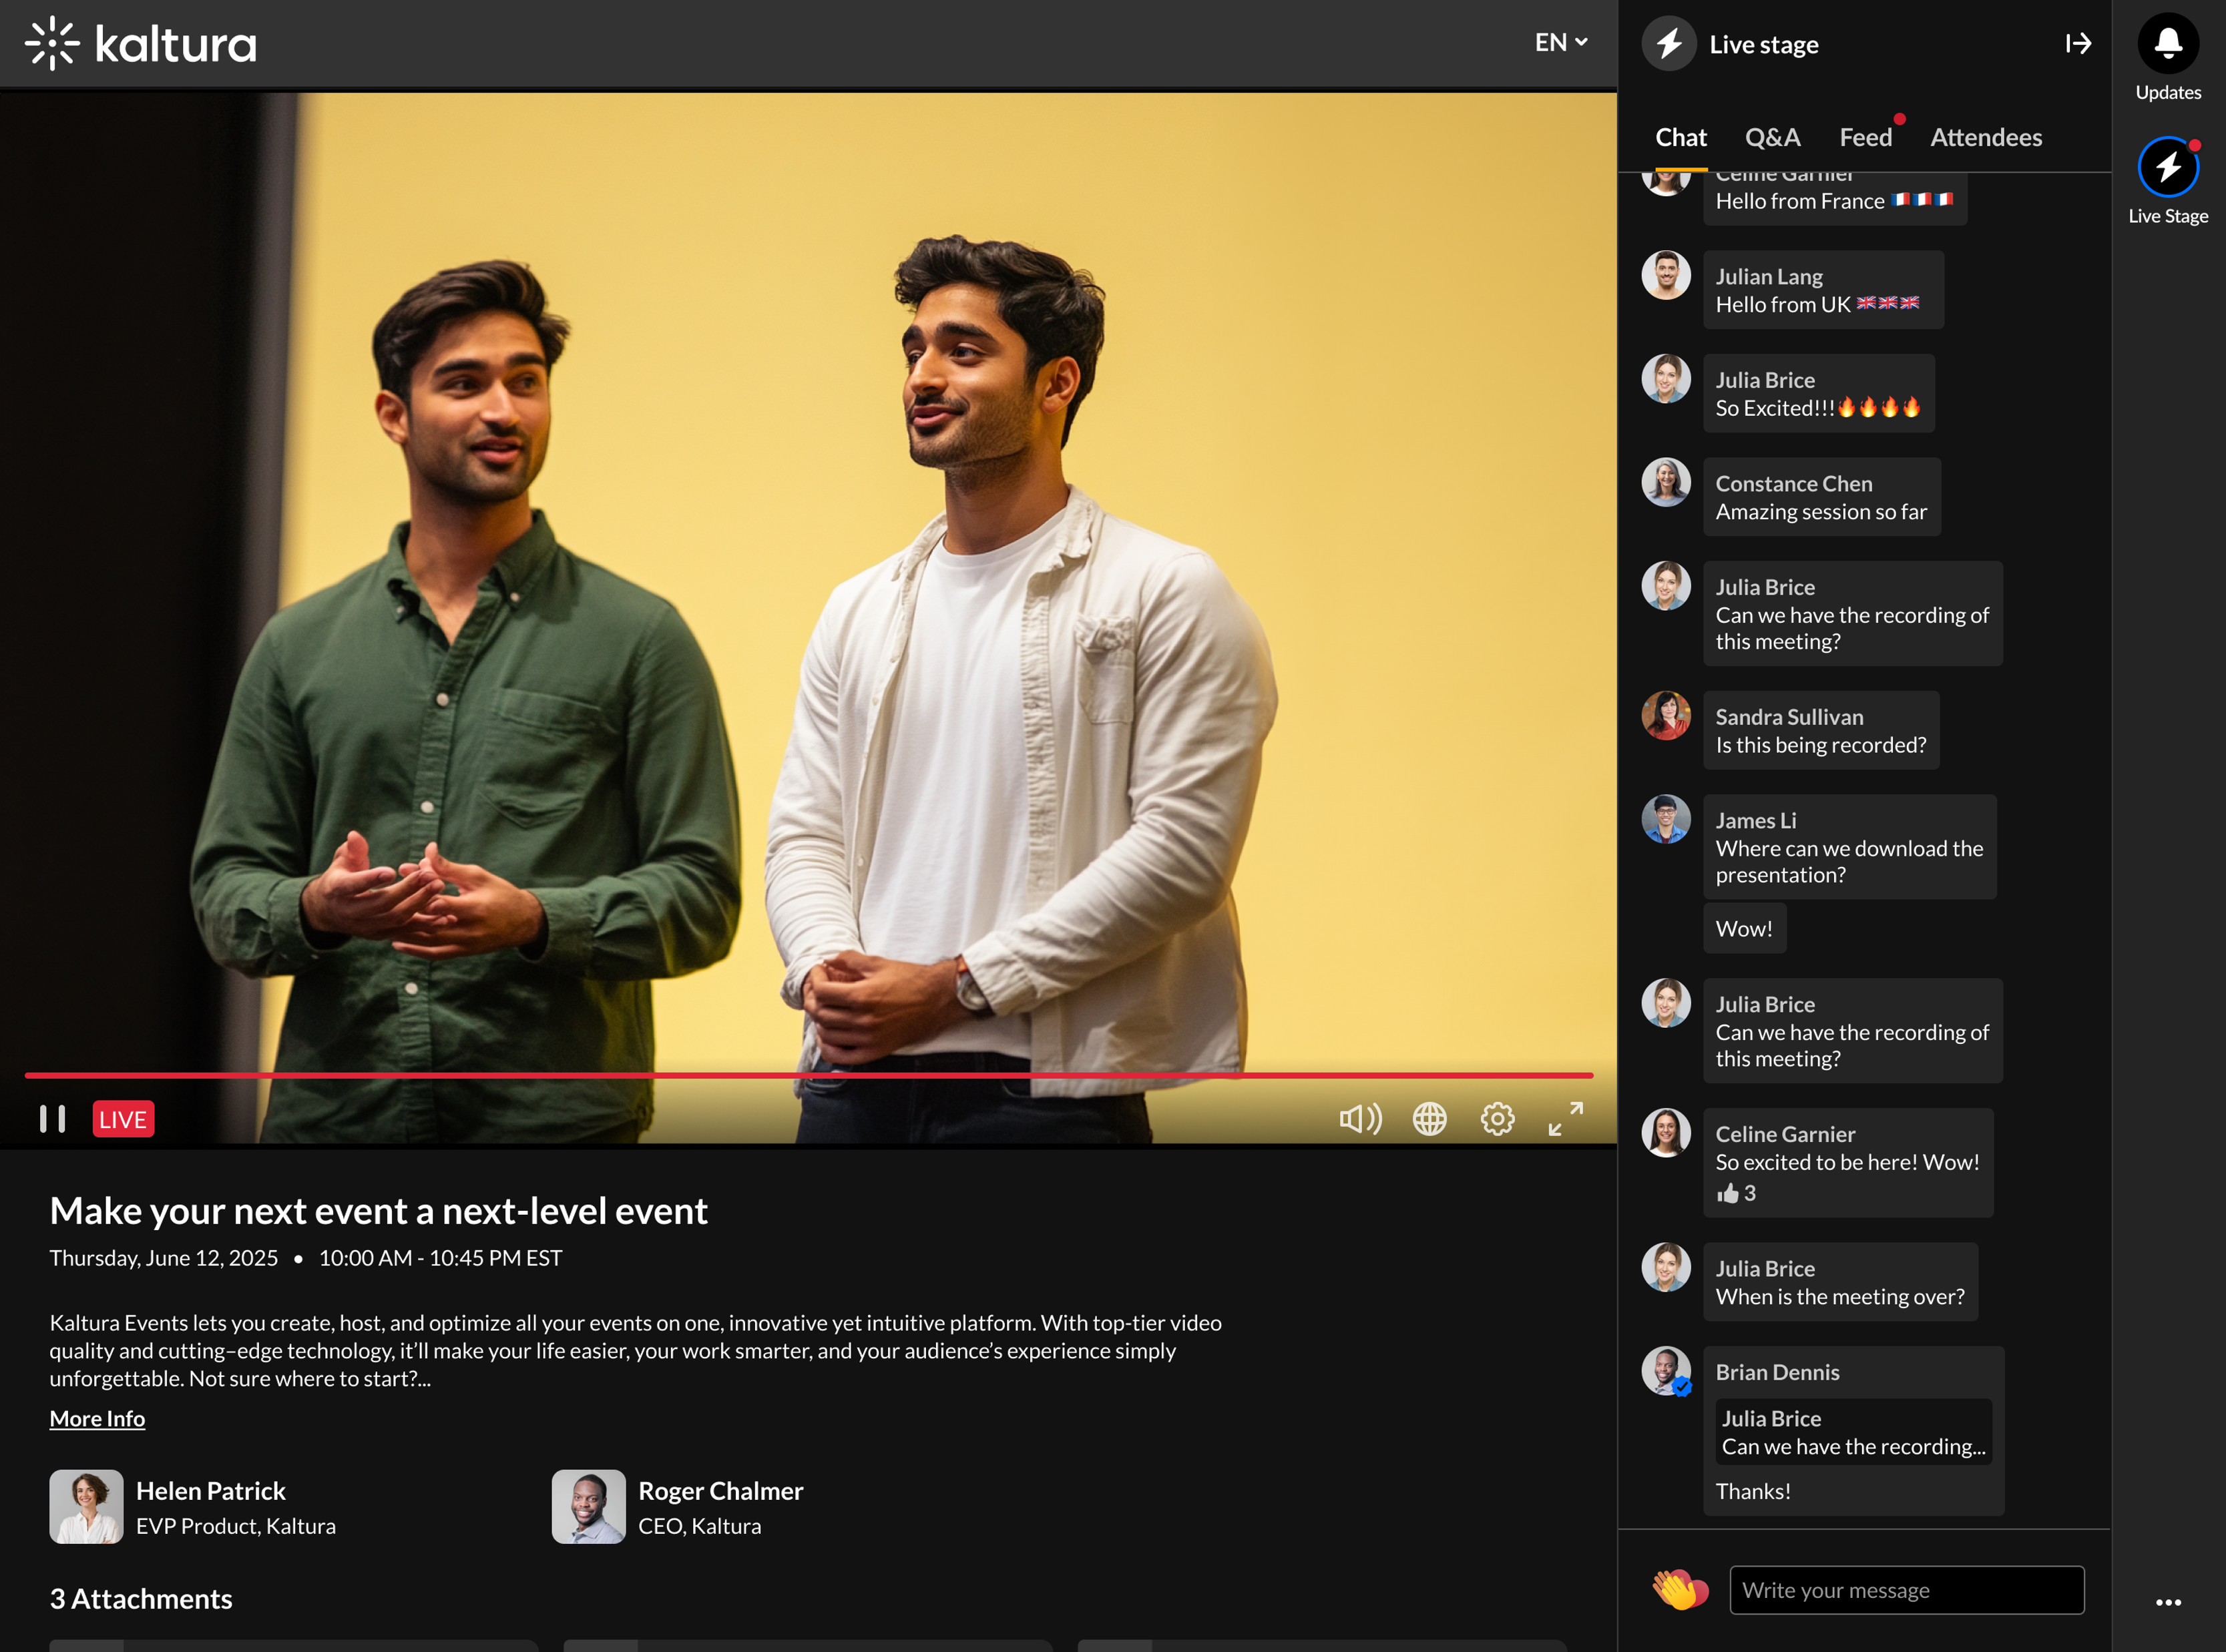
Task: View the Attendees tab
Action: [x=1985, y=137]
